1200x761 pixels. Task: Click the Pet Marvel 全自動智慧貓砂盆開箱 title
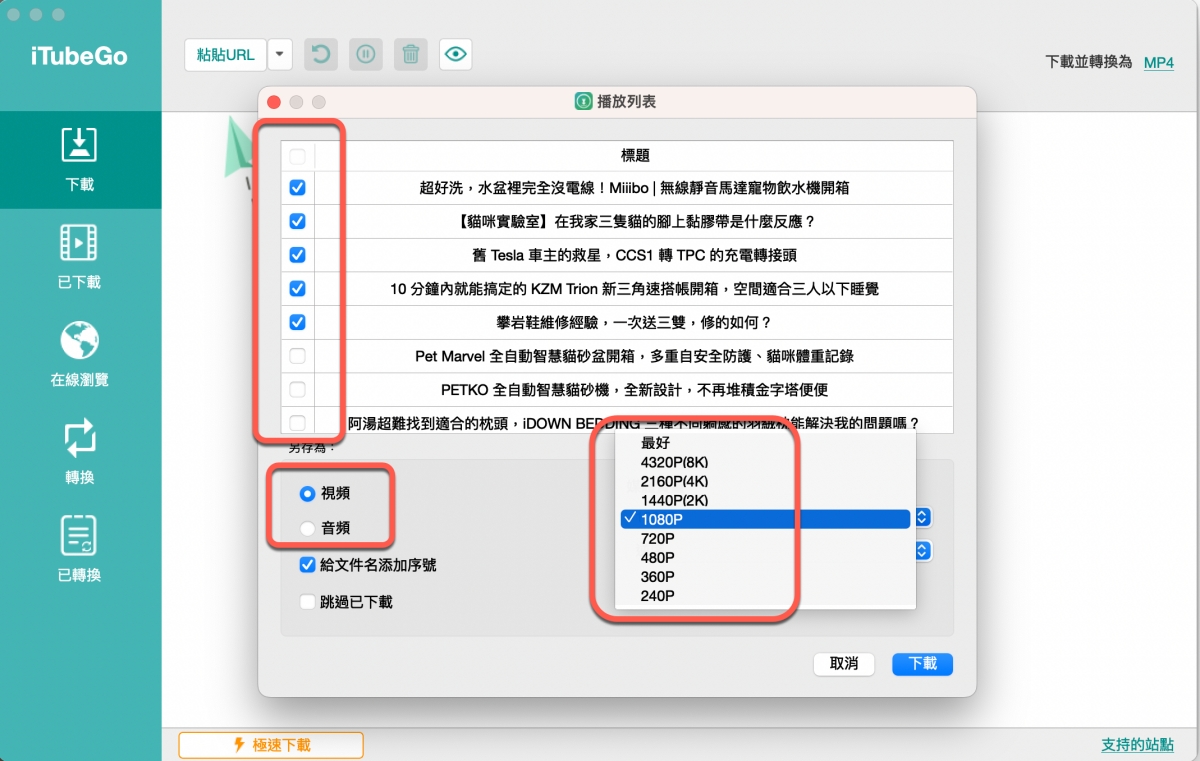coord(635,355)
